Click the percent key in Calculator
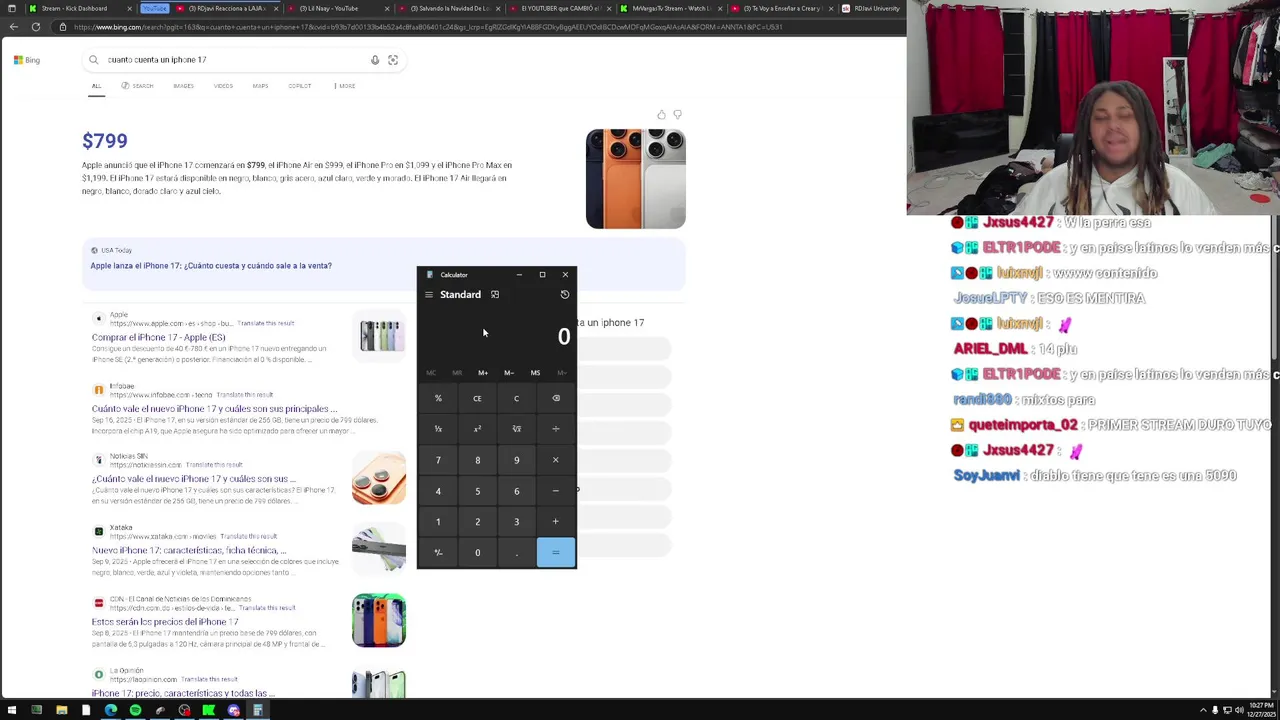 coord(438,398)
